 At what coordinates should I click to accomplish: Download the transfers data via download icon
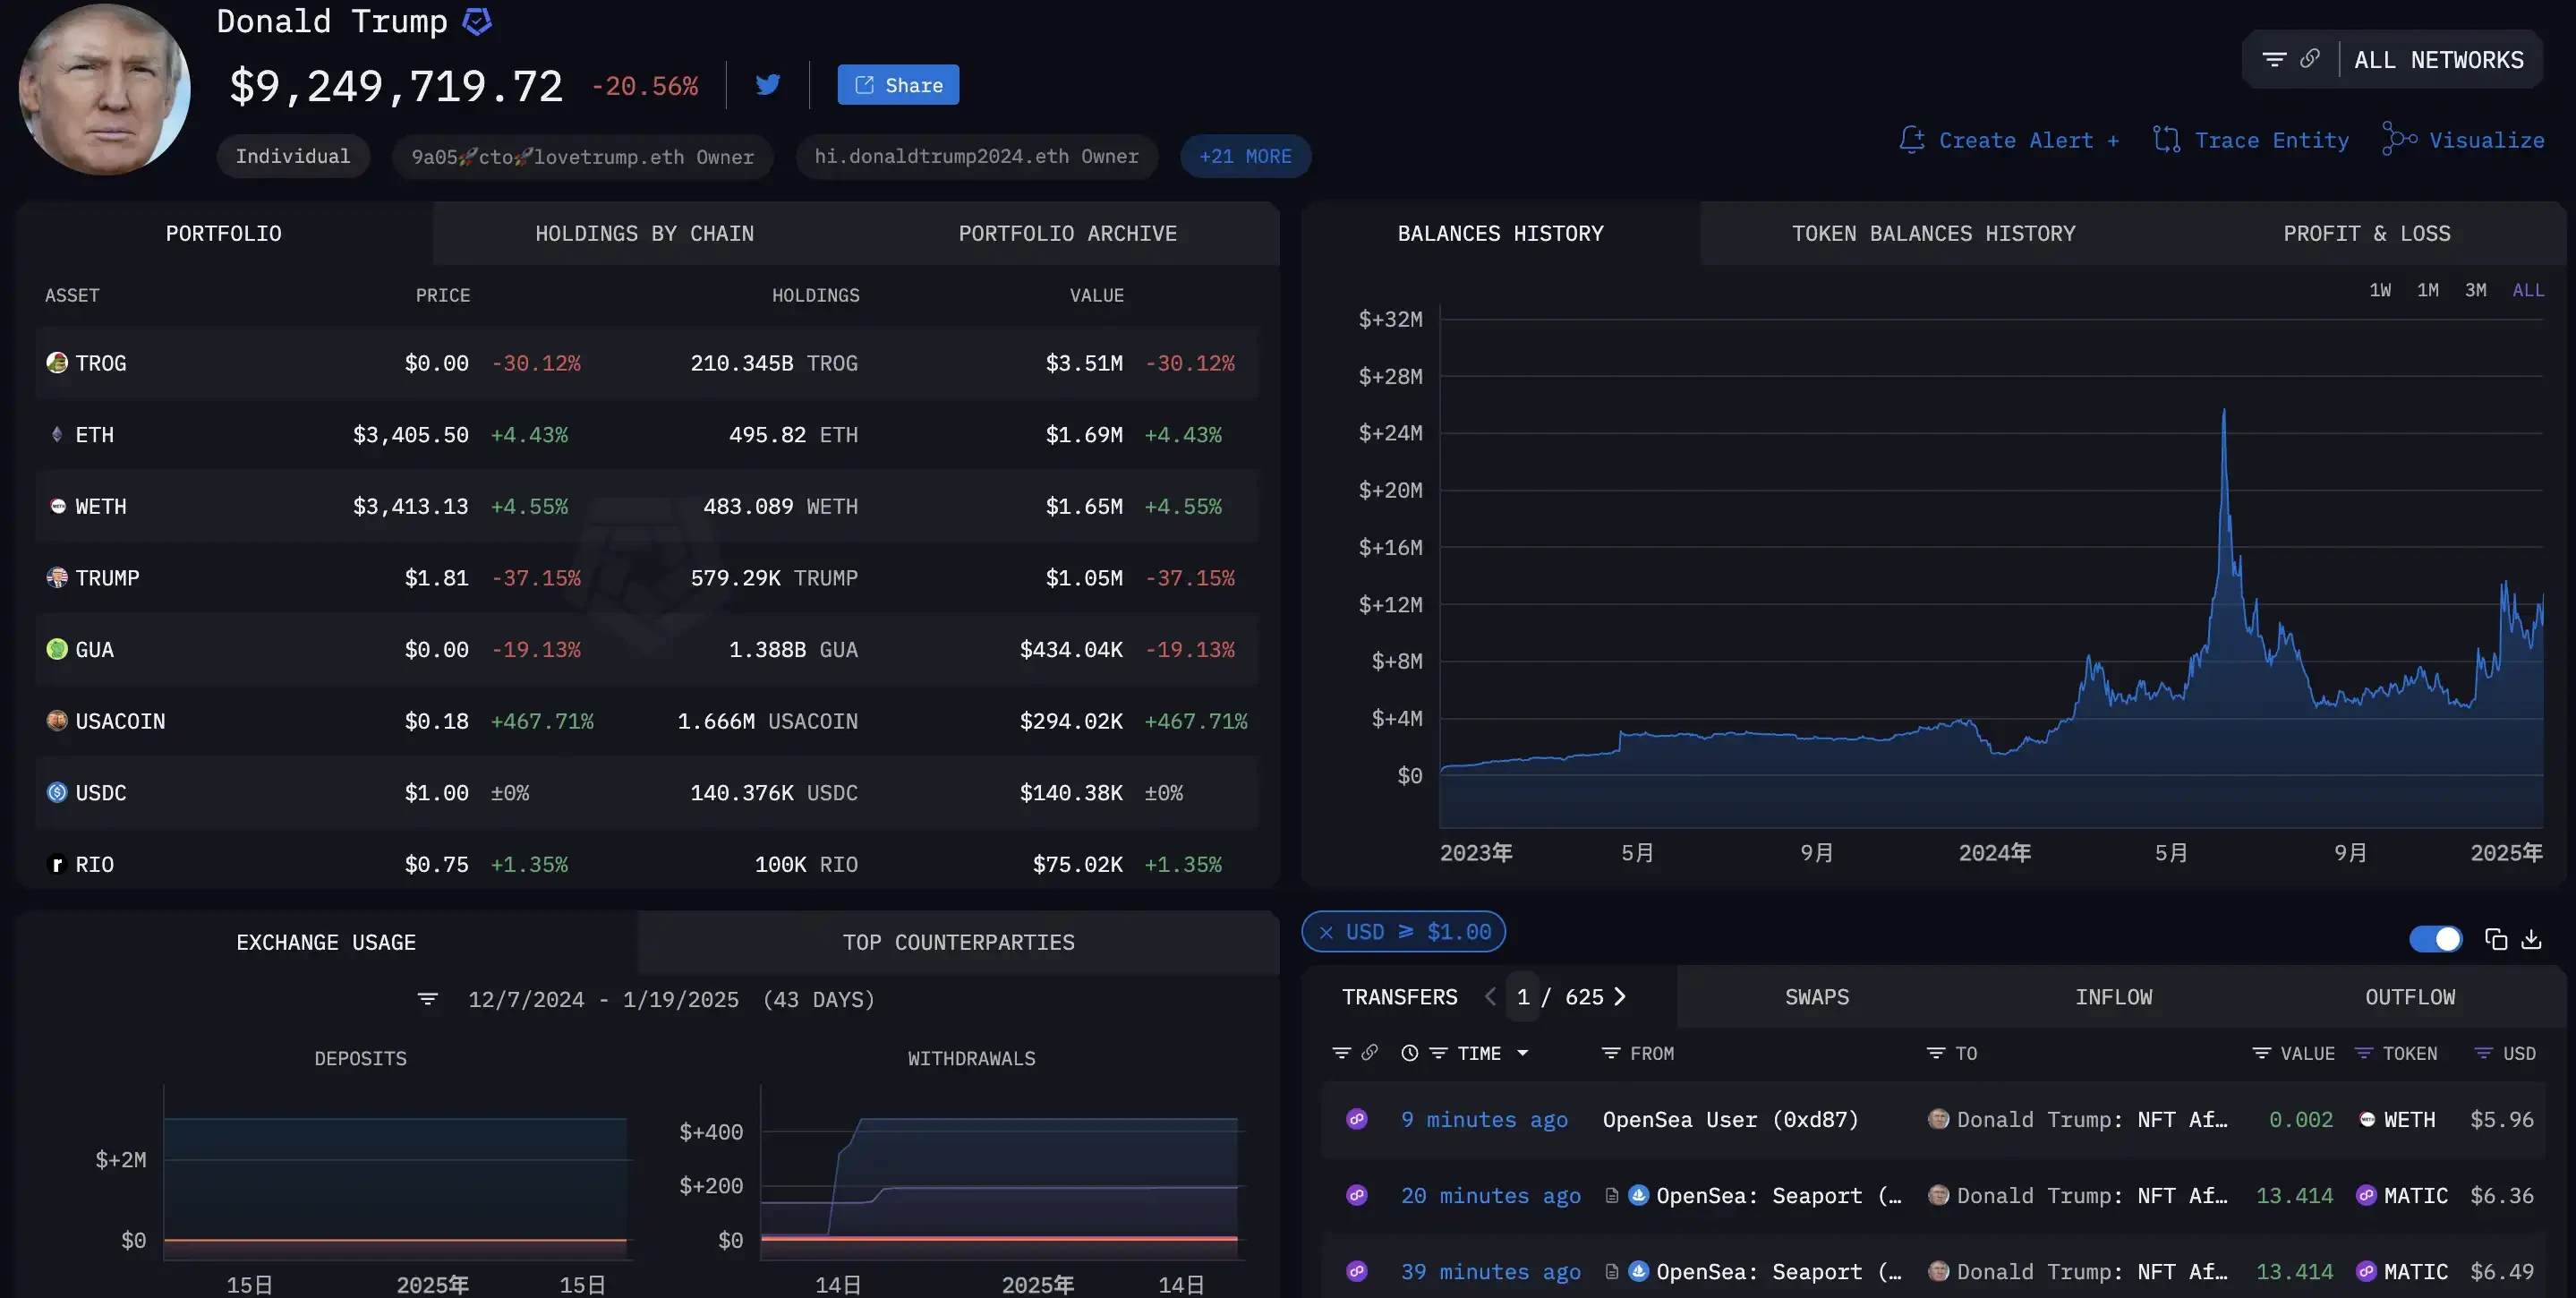(2533, 939)
